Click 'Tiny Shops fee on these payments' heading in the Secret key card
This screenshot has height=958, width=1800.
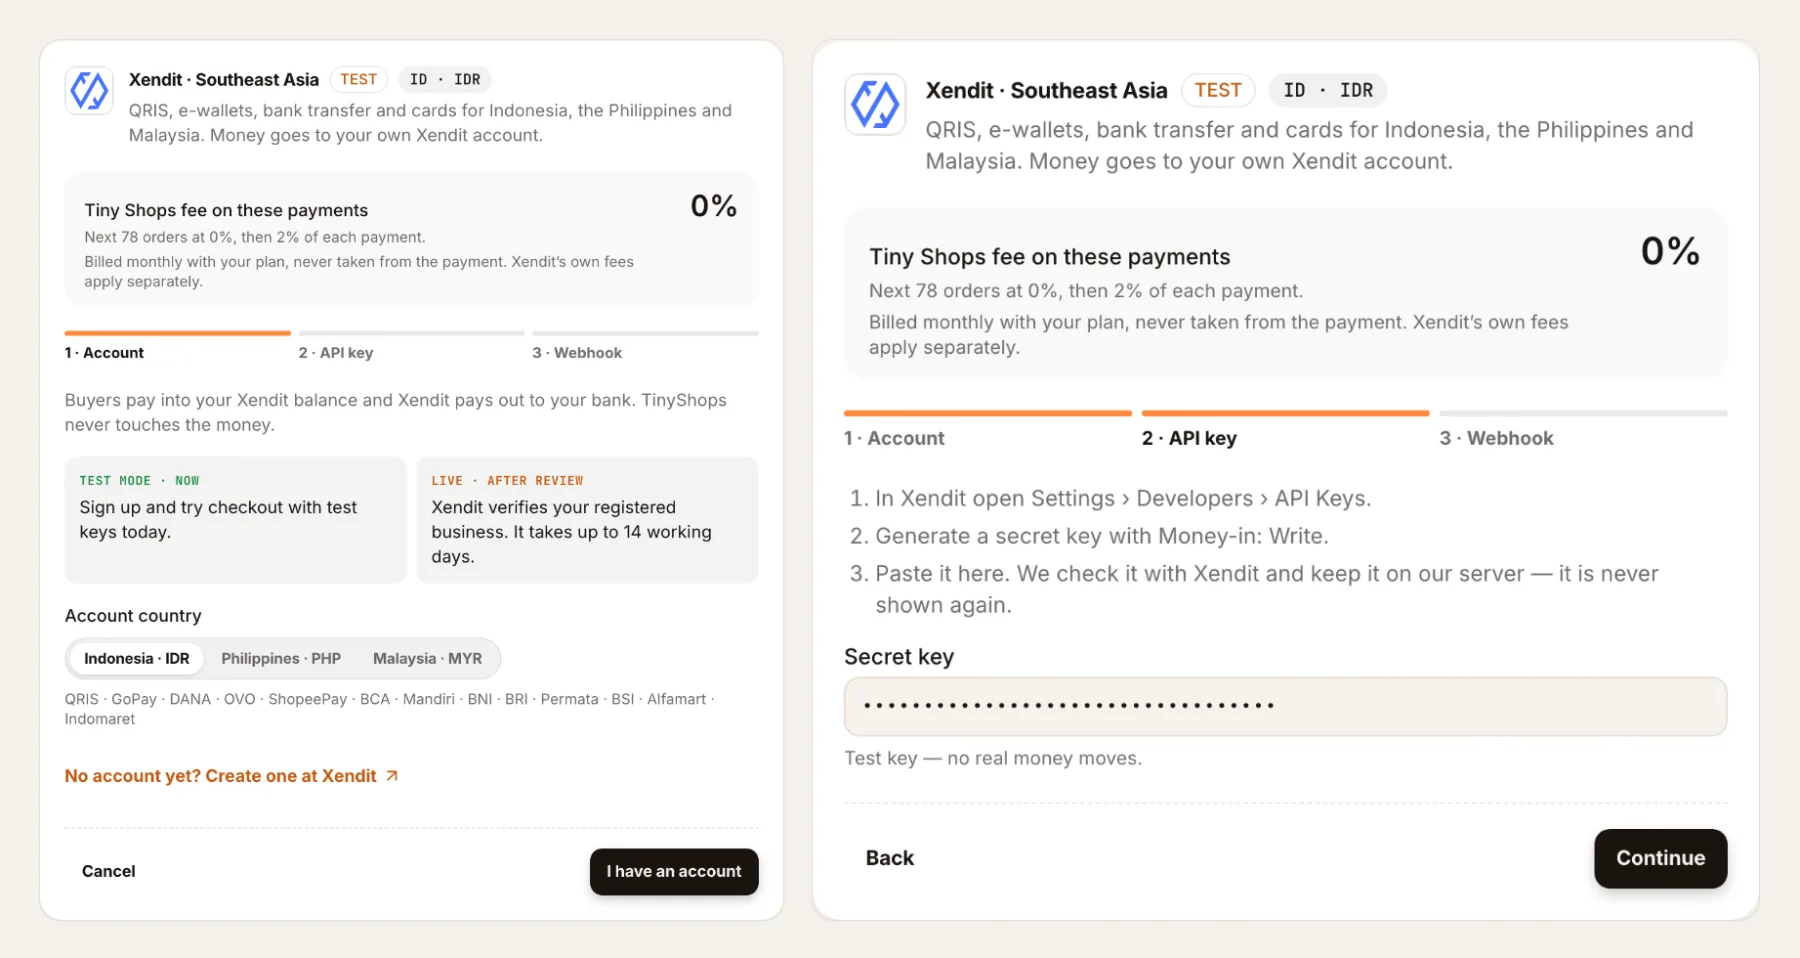click(x=1050, y=257)
